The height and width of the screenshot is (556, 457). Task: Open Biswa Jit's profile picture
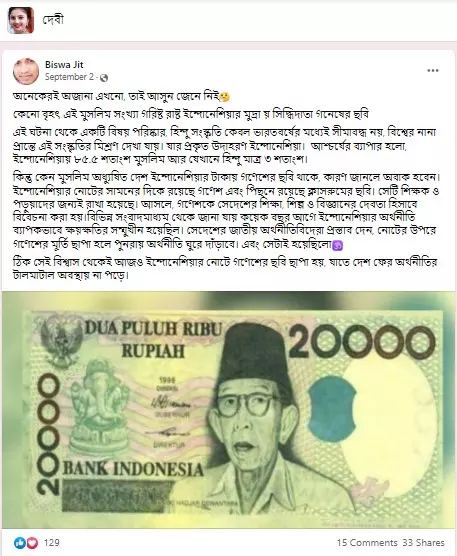(26, 71)
